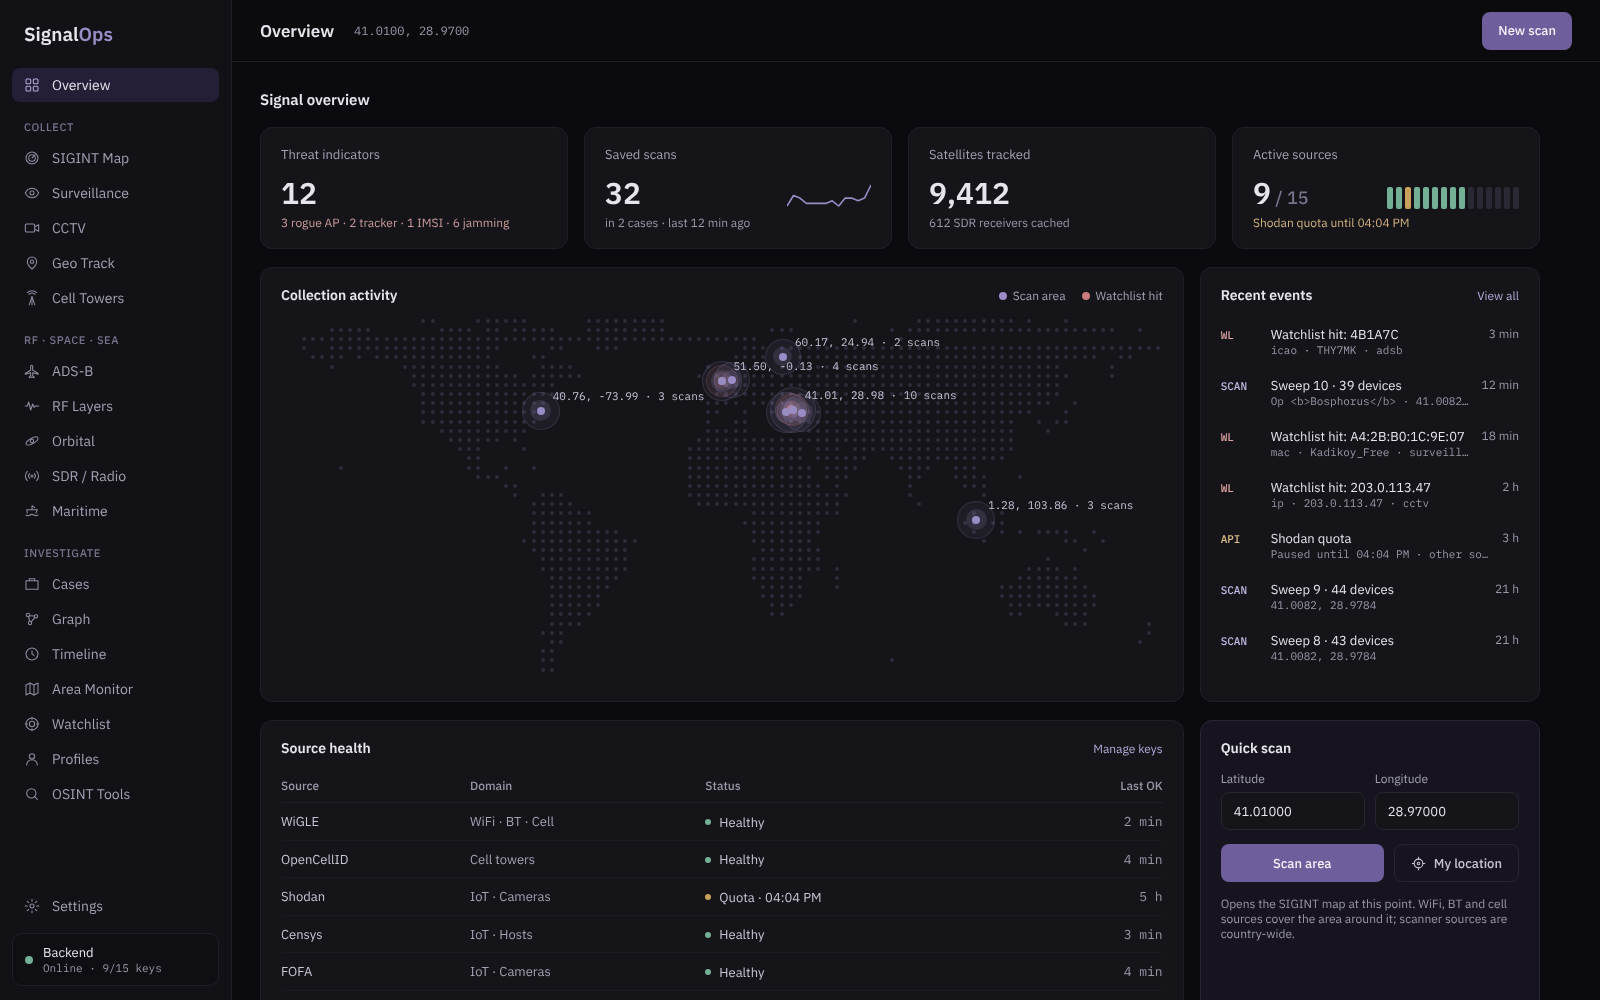Open the Sweep 10 · 39 devices event
1600x1000 pixels.
1370,393
